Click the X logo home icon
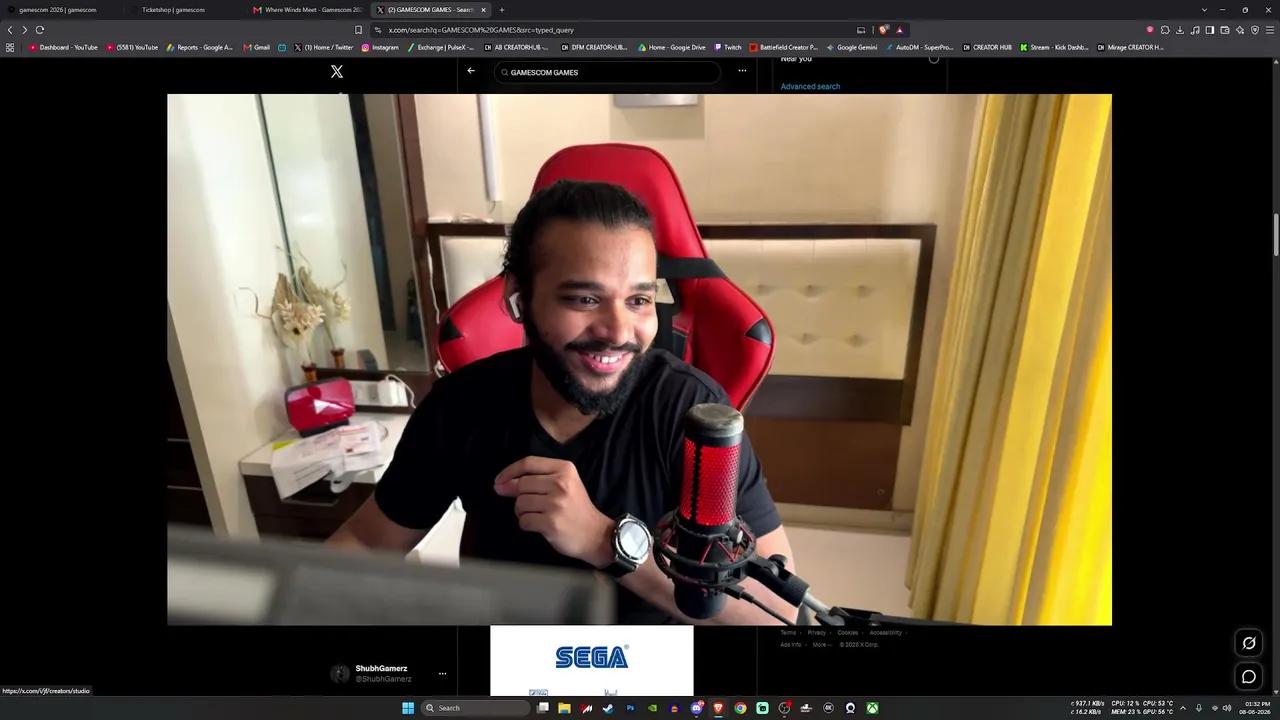This screenshot has width=1280, height=720. [x=337, y=71]
